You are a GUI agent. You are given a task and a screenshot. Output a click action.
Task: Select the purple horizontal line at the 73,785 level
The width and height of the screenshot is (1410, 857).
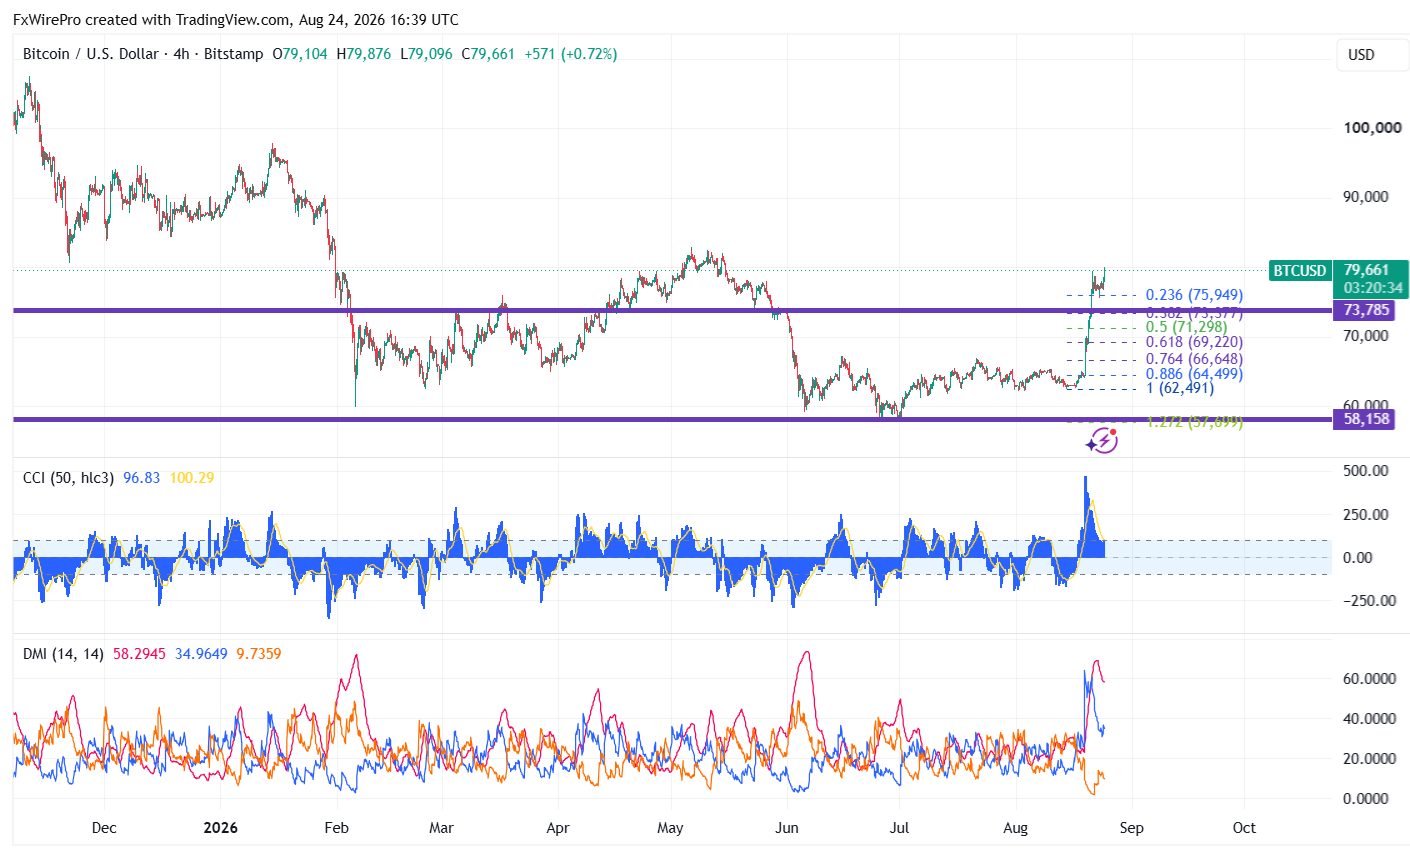(672, 310)
